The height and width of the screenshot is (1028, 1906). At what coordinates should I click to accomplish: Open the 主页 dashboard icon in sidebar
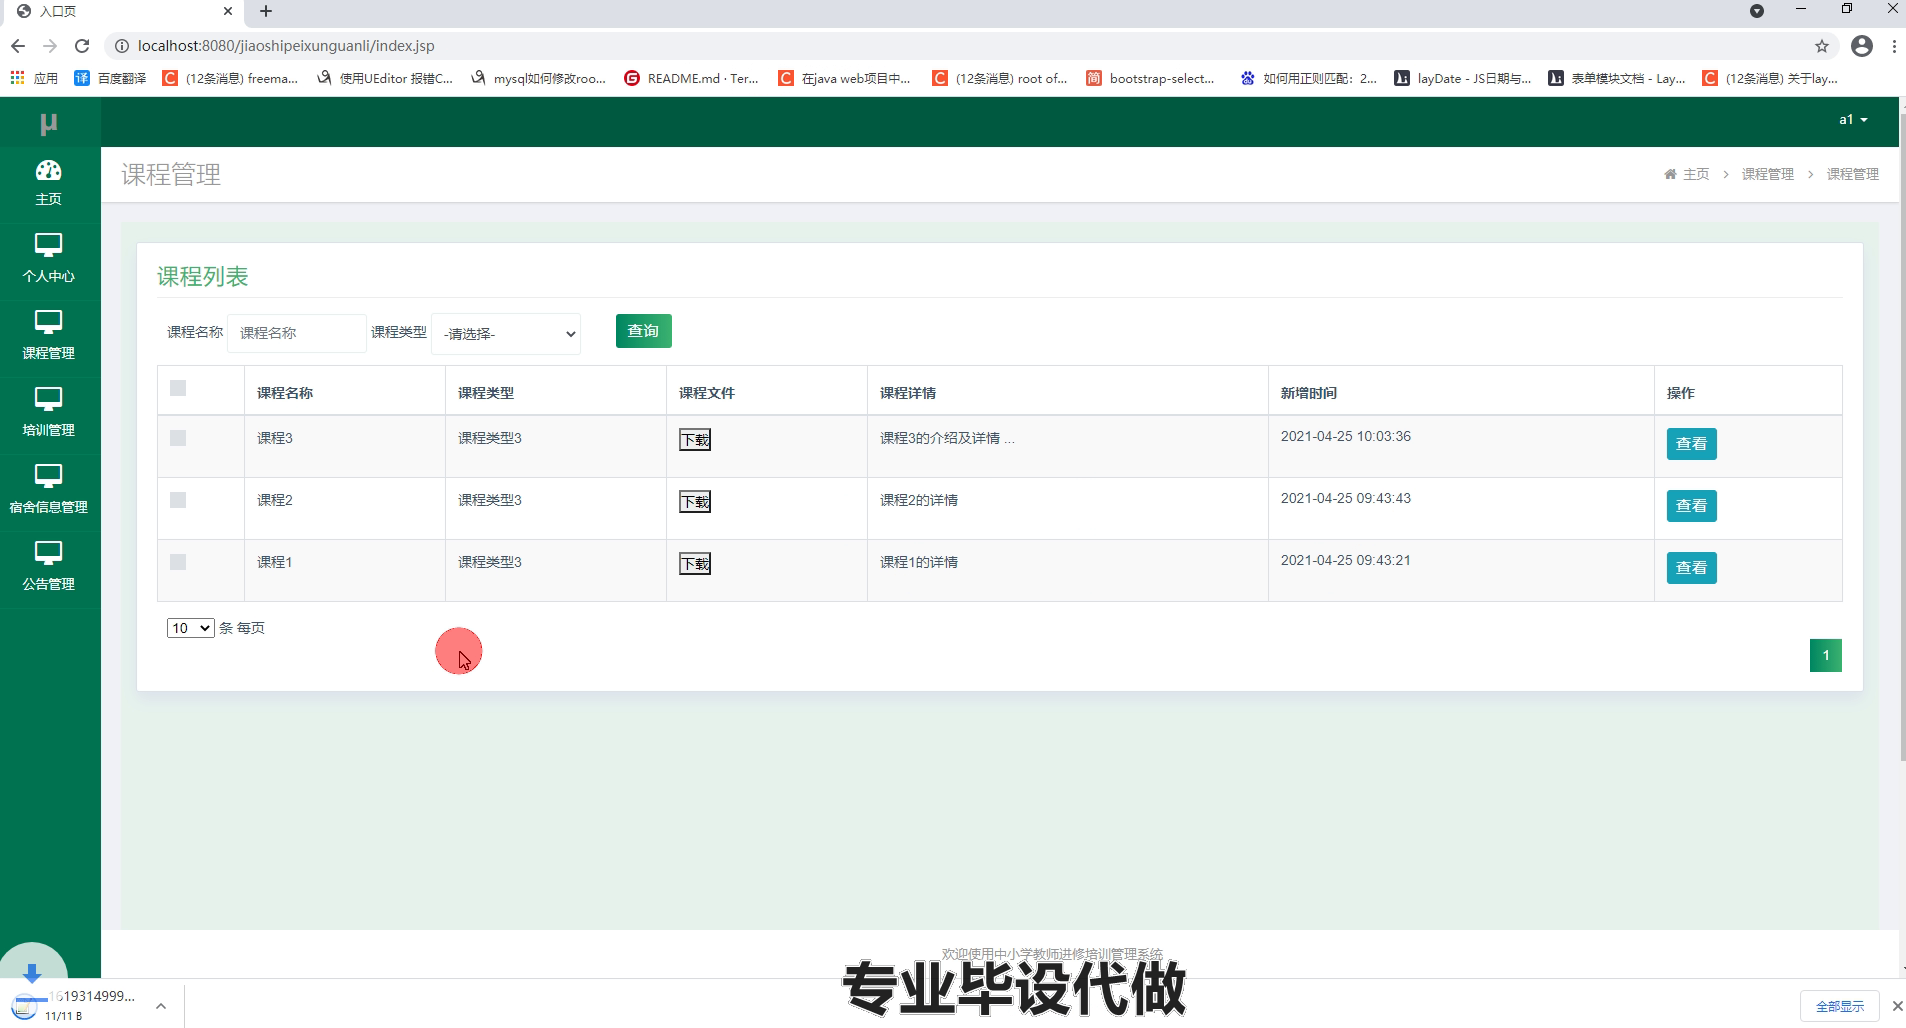[48, 170]
